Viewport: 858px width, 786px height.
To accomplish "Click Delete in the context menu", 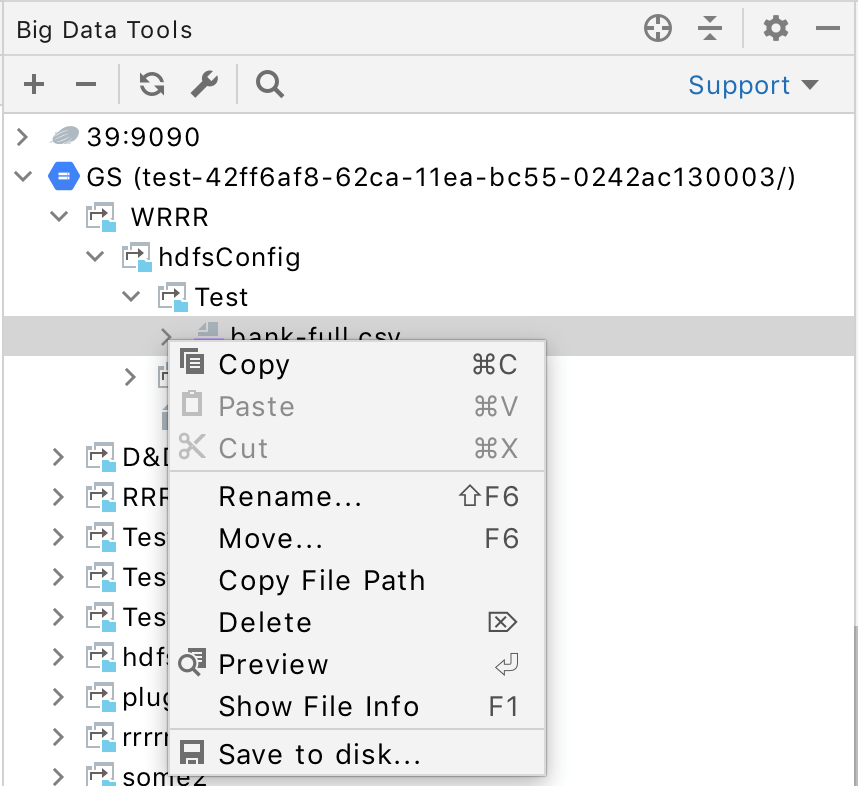I will point(265,623).
